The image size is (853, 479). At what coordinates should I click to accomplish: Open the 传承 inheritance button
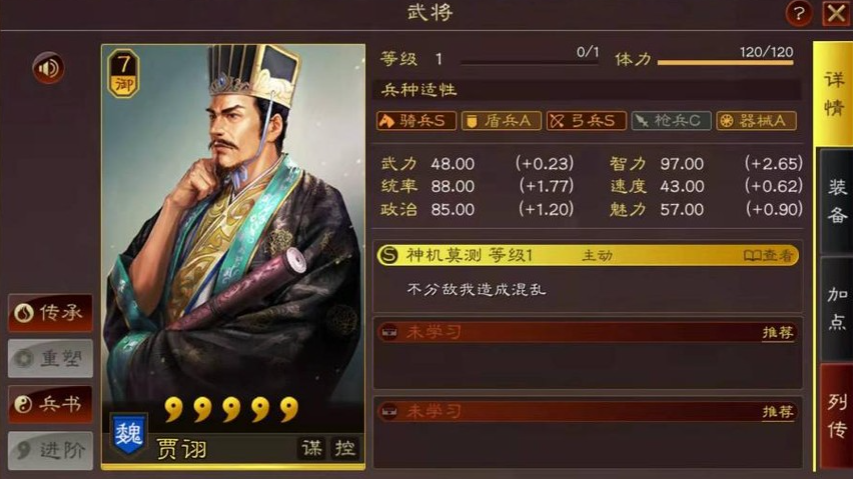50,313
